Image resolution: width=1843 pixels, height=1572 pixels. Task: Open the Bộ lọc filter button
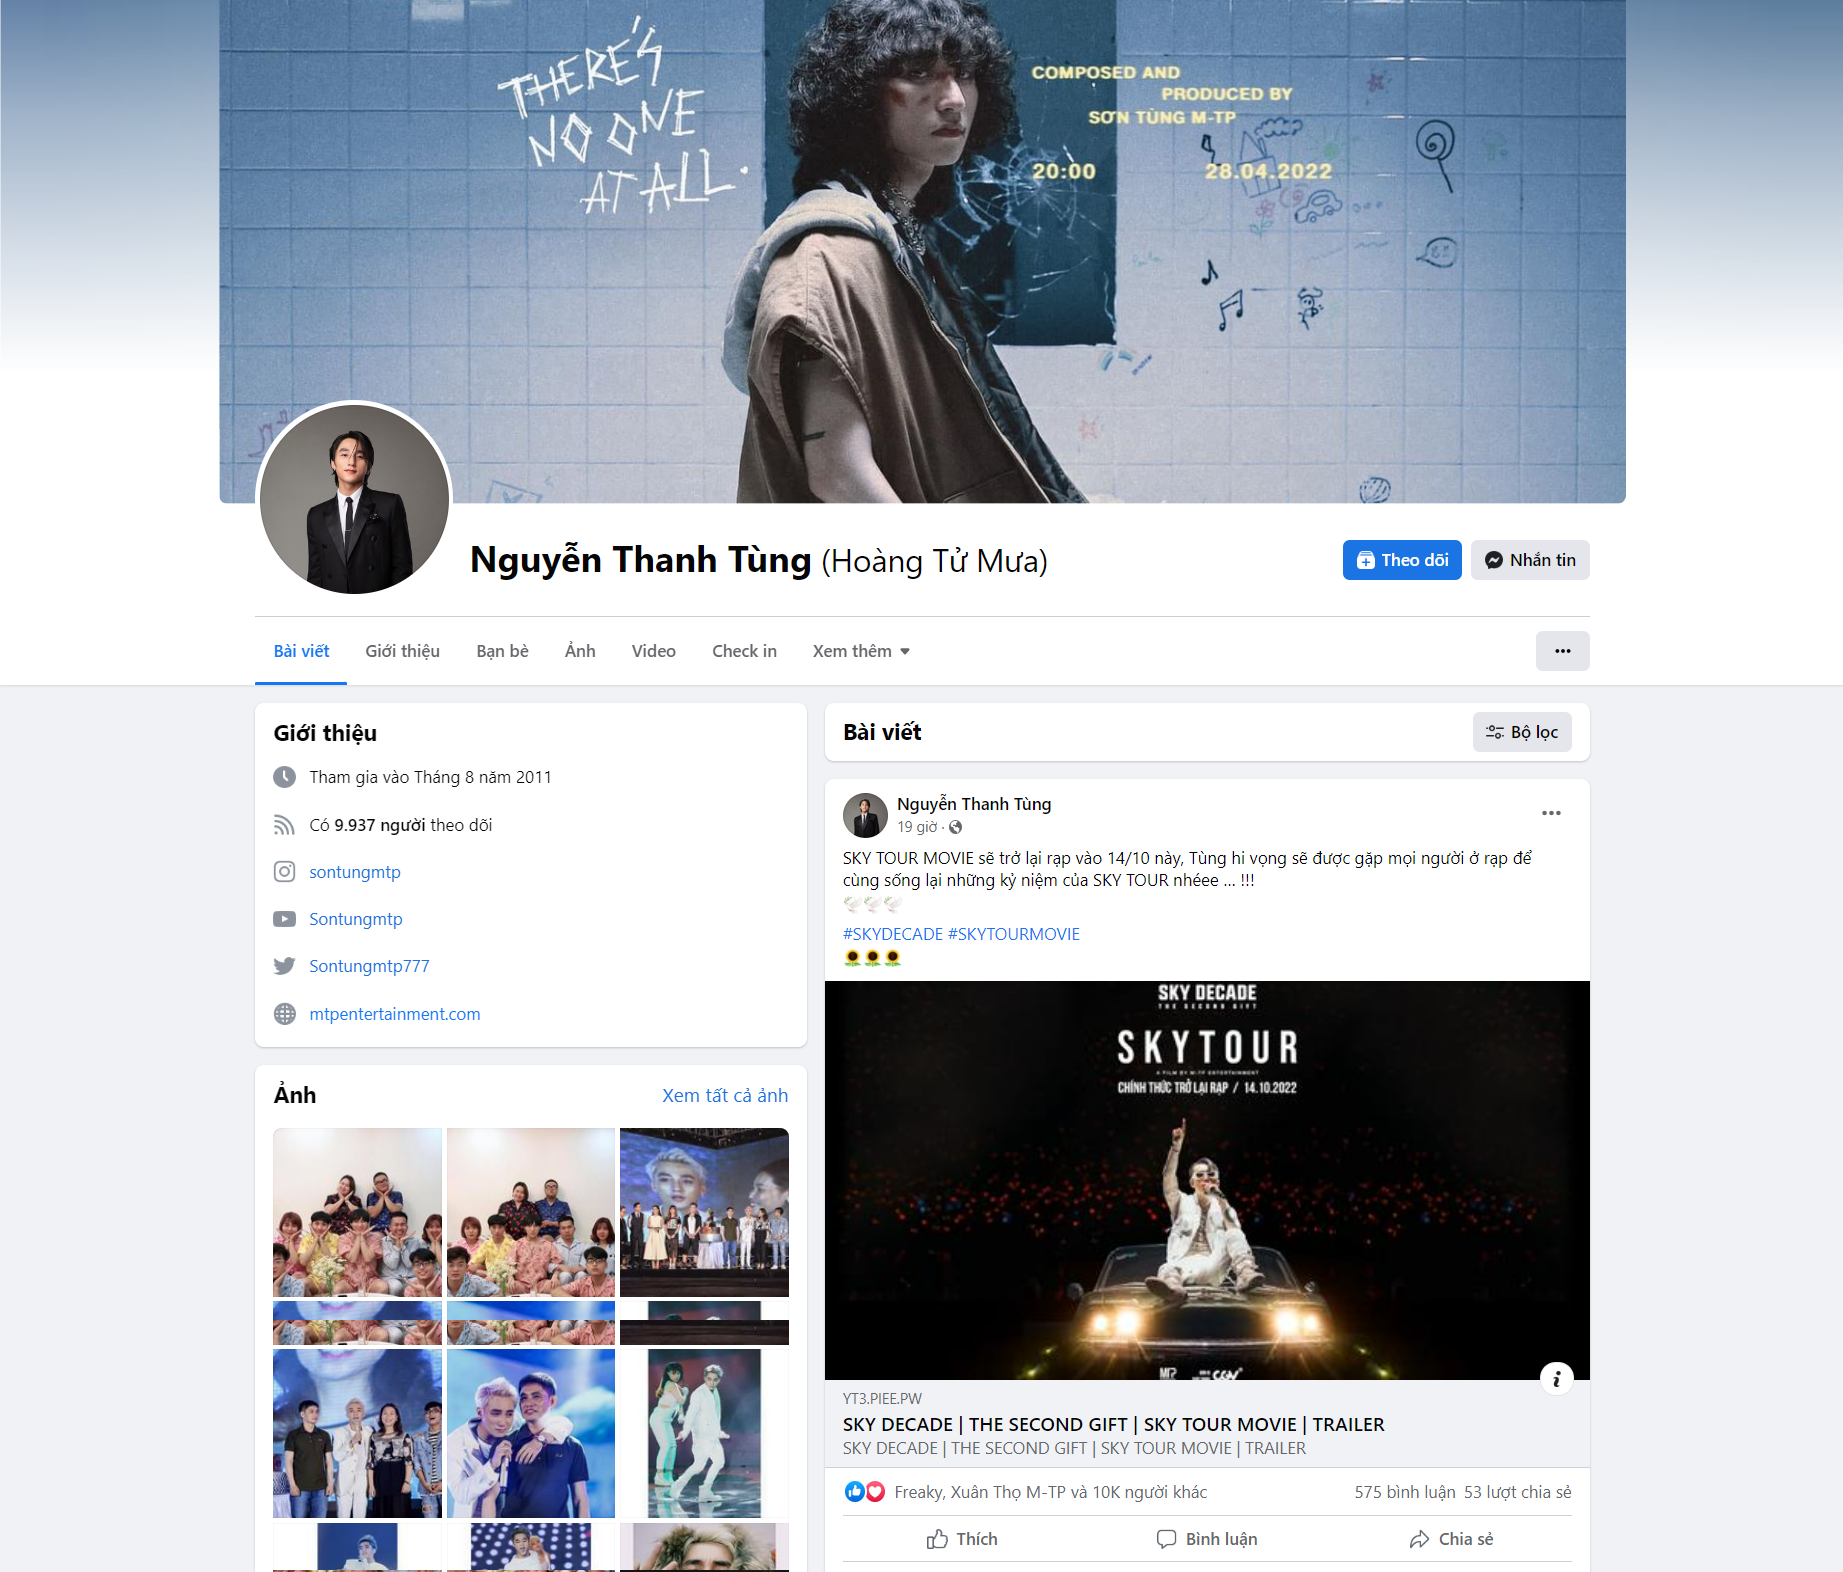click(x=1522, y=732)
